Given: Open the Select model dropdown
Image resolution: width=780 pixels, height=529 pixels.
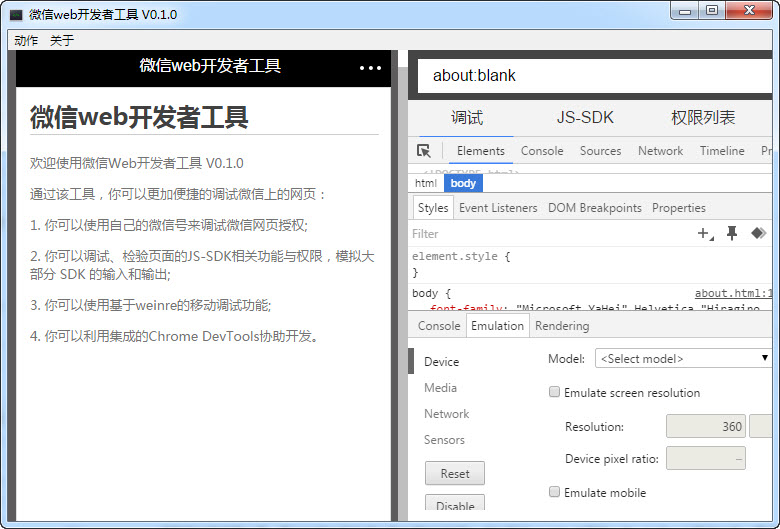Looking at the screenshot, I should (683, 358).
